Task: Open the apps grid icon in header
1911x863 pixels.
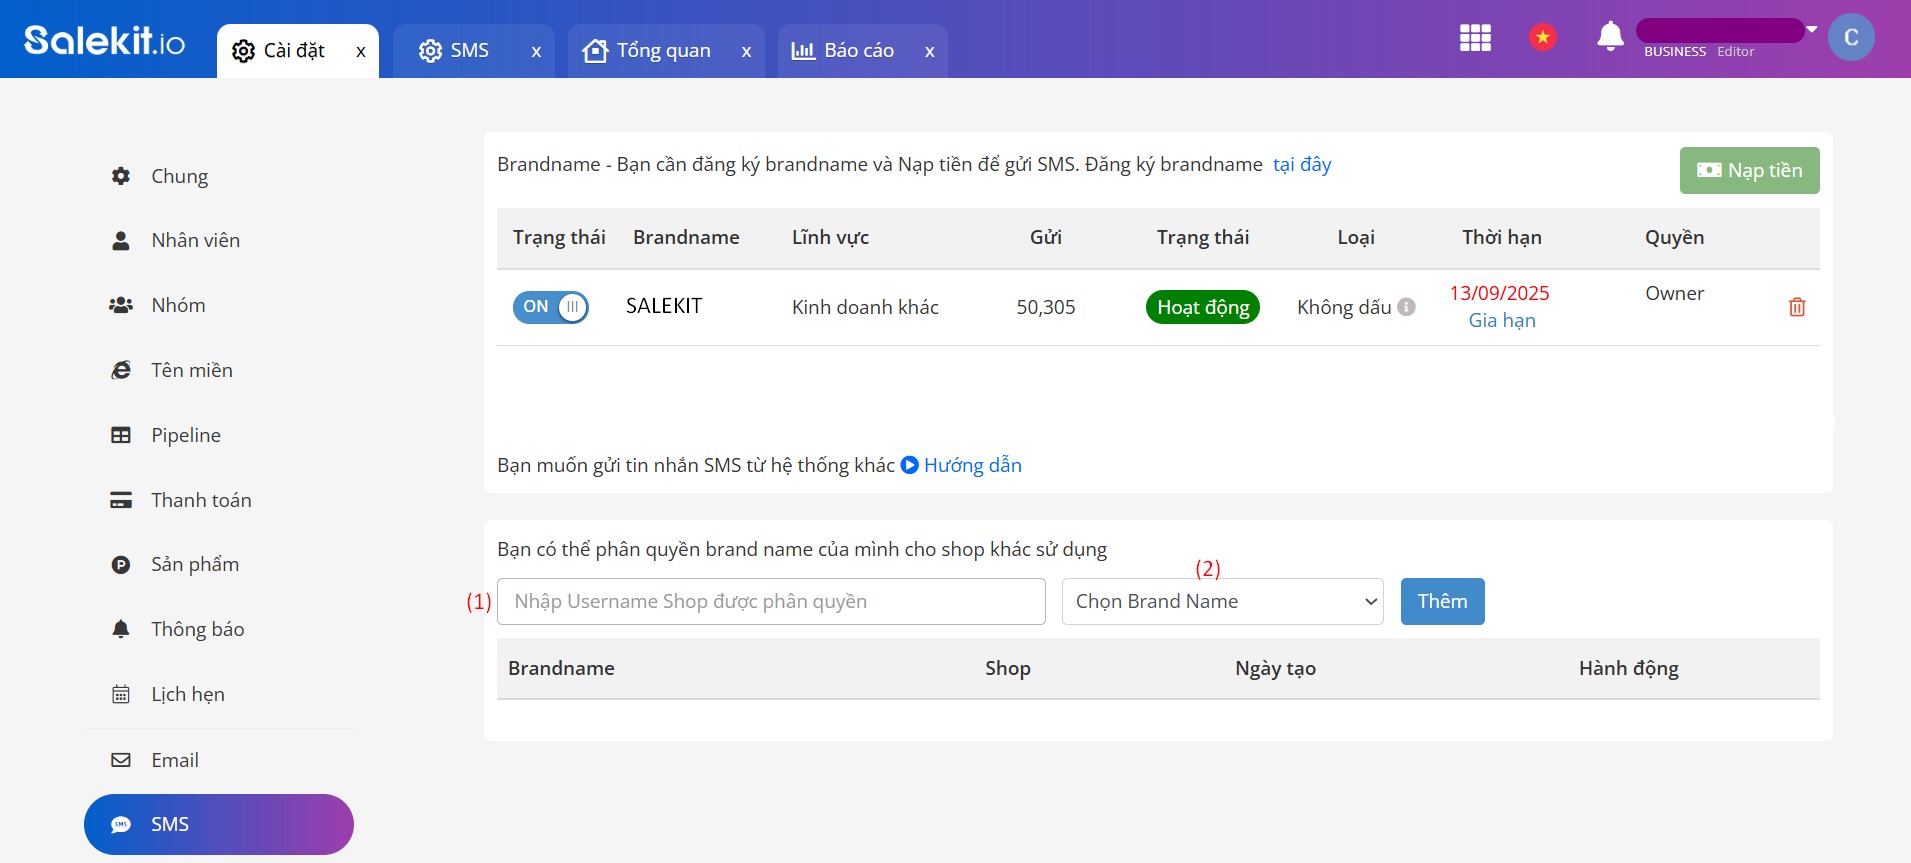Action: pos(1475,38)
